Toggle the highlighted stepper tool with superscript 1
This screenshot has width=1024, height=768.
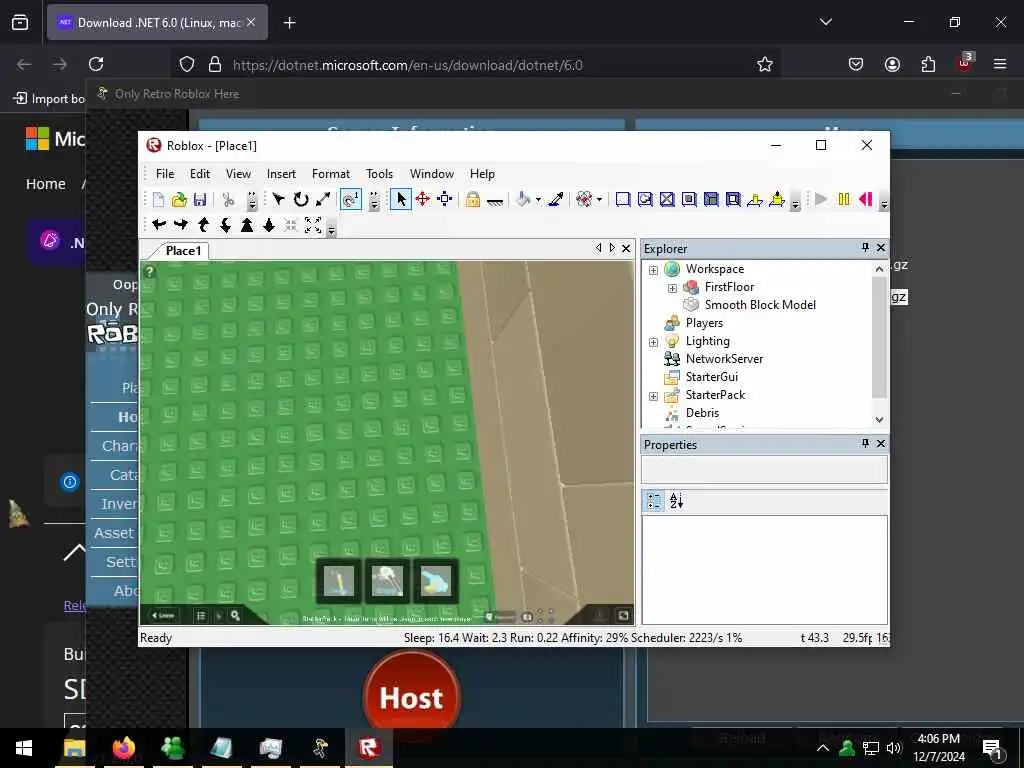pos(351,200)
